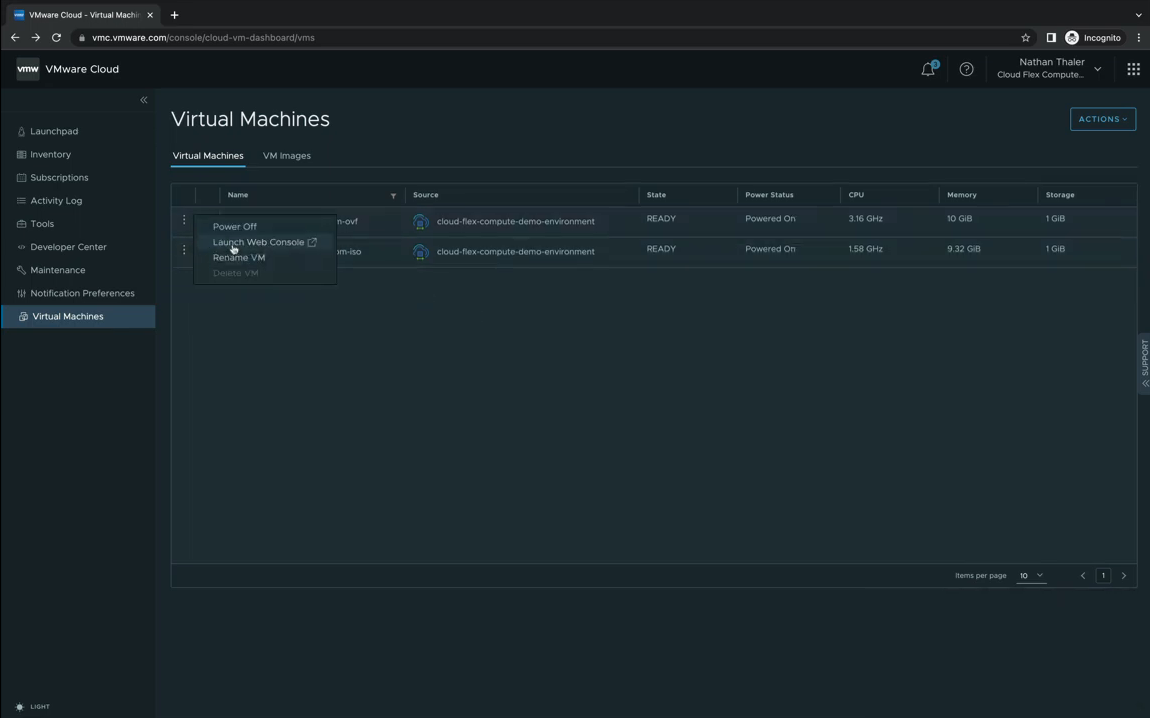1150x718 pixels.
Task: Open Subscriptions in sidebar
Action: (59, 177)
